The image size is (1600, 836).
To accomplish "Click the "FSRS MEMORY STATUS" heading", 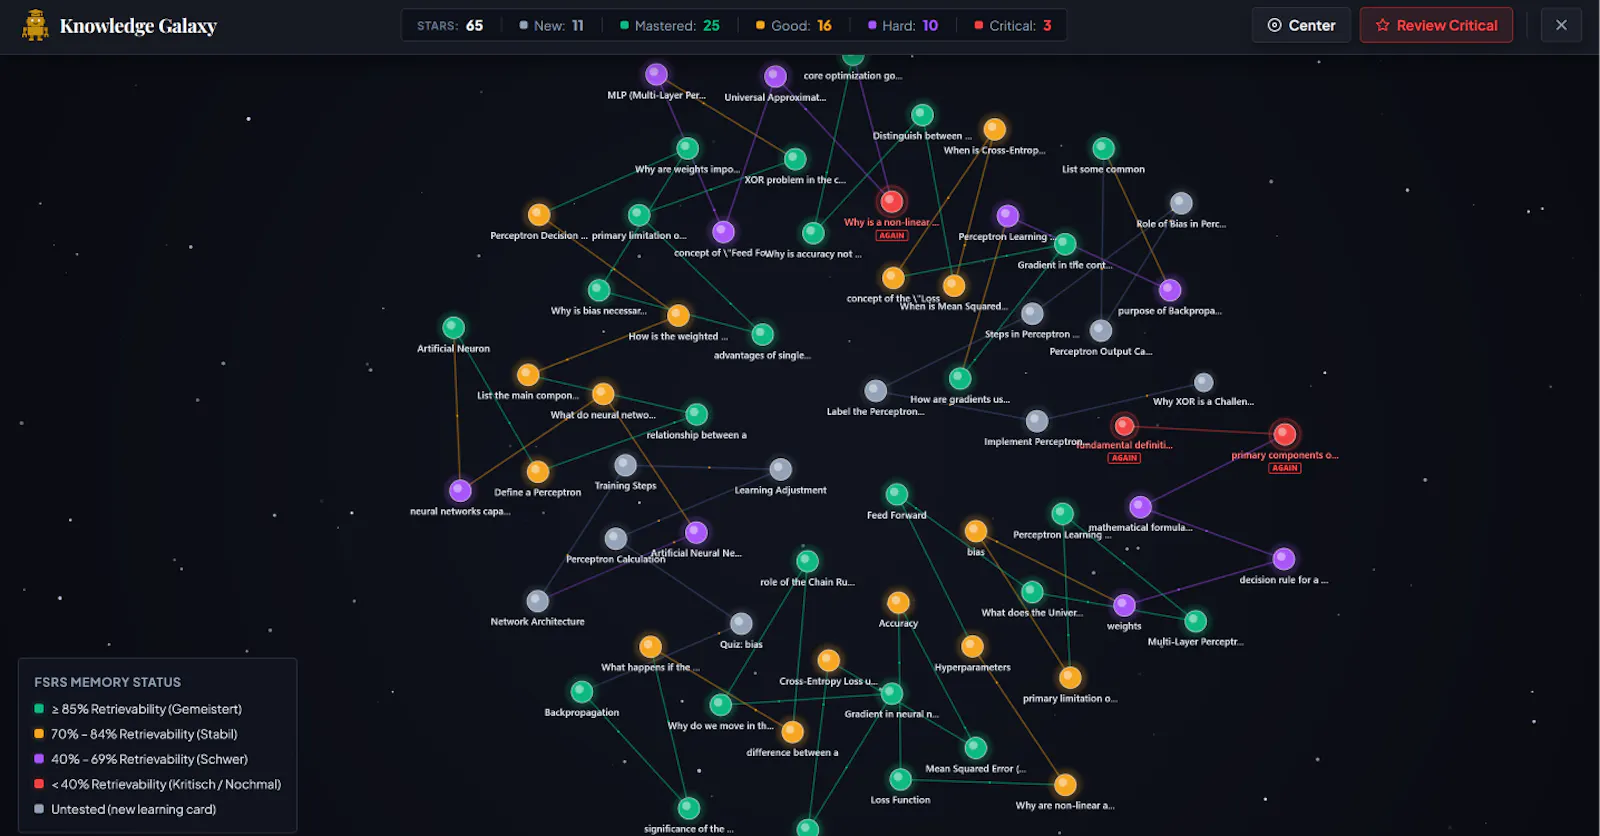I will coord(107,682).
